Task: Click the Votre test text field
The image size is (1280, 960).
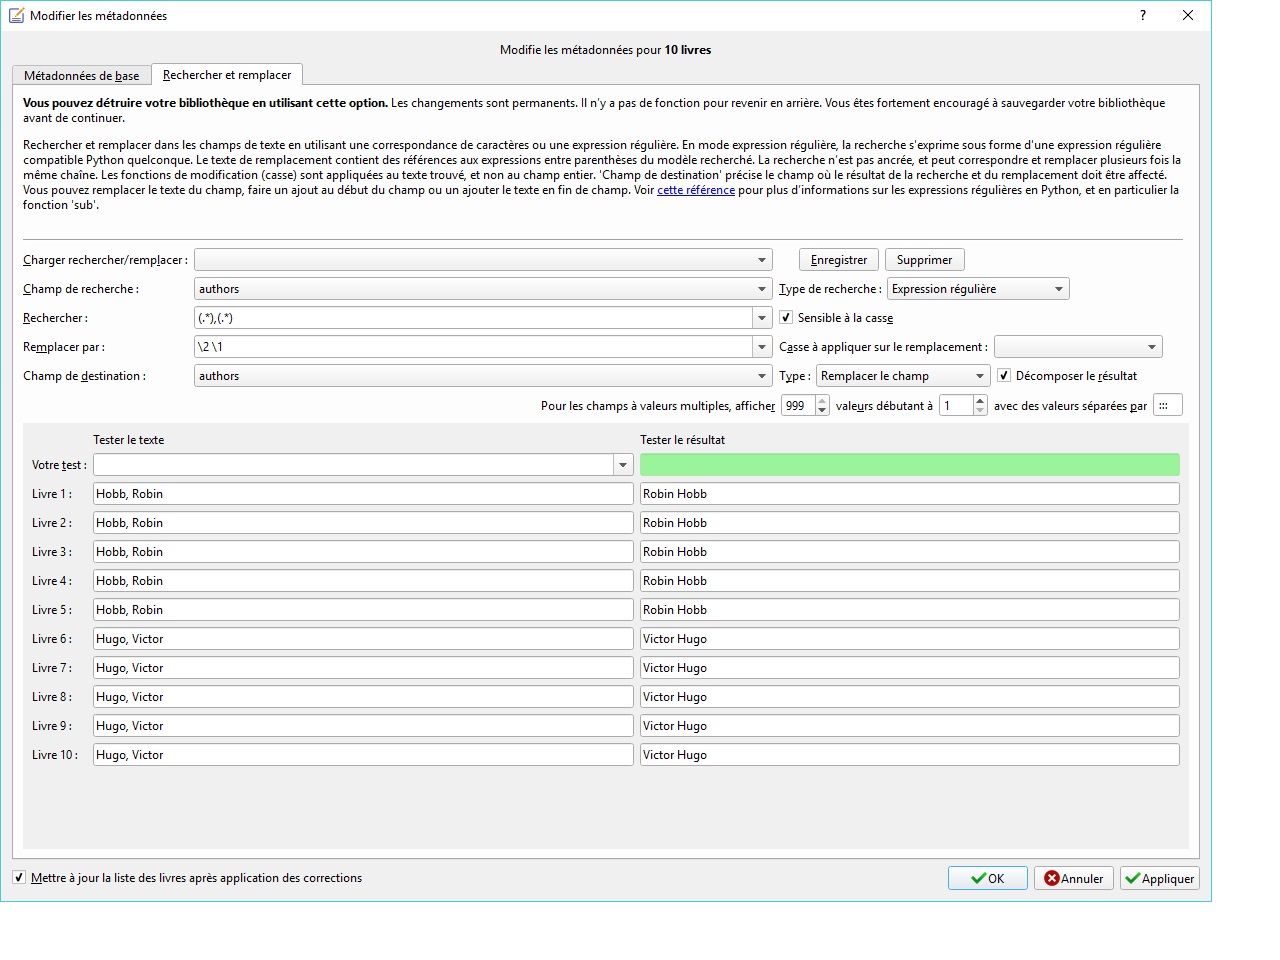Action: (353, 465)
